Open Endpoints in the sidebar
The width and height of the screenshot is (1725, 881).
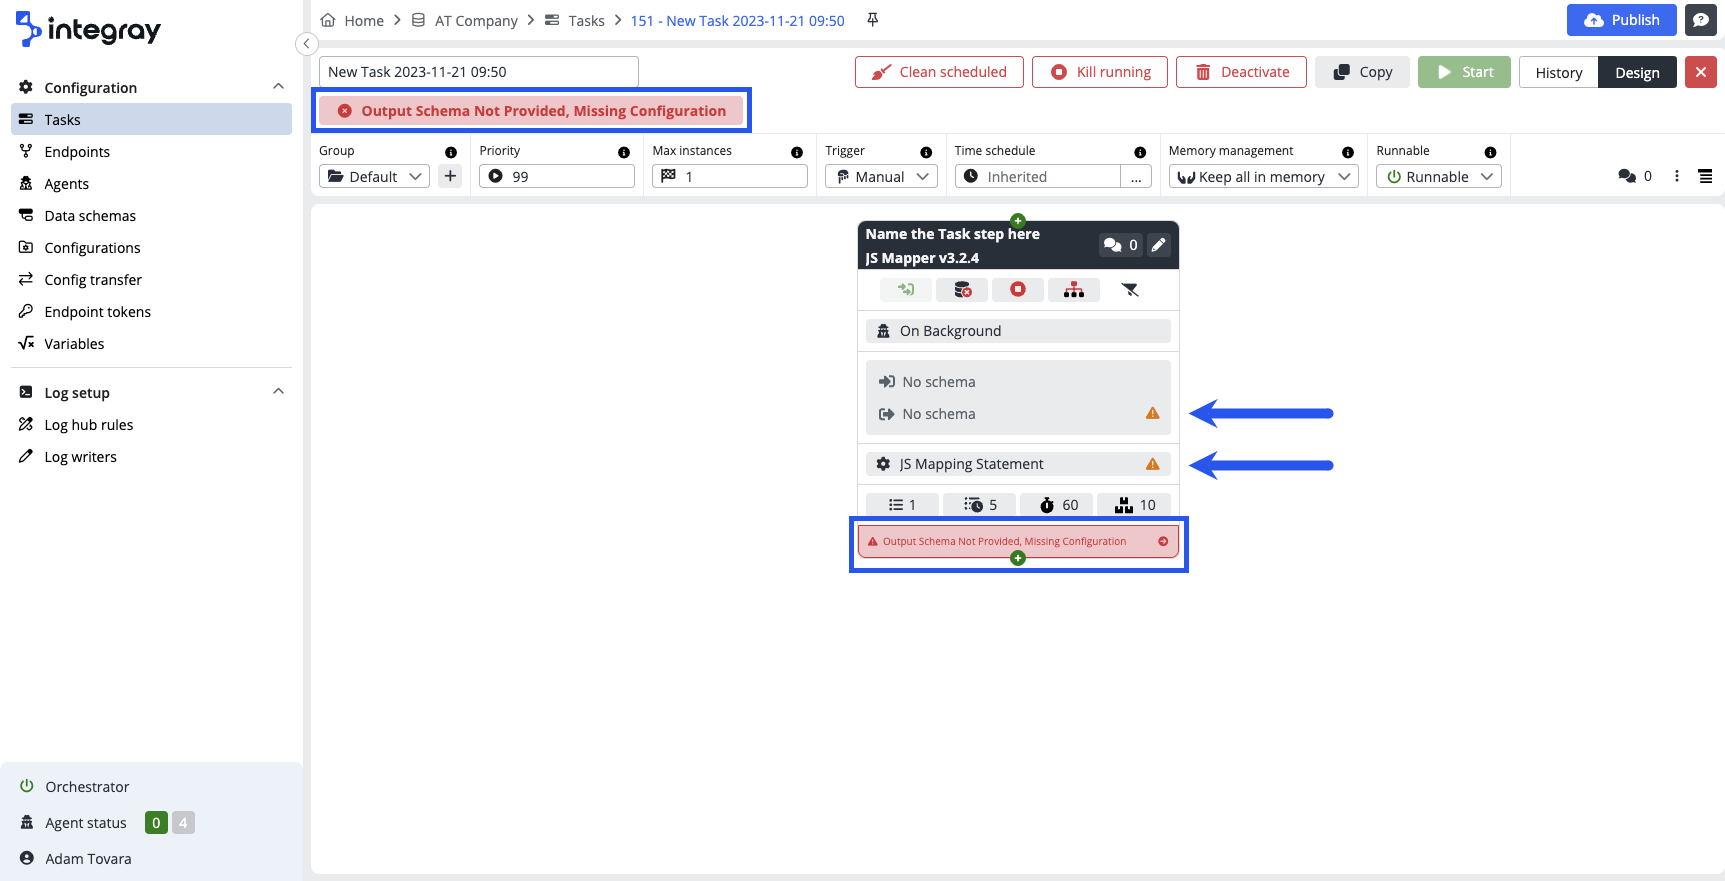[x=77, y=152]
